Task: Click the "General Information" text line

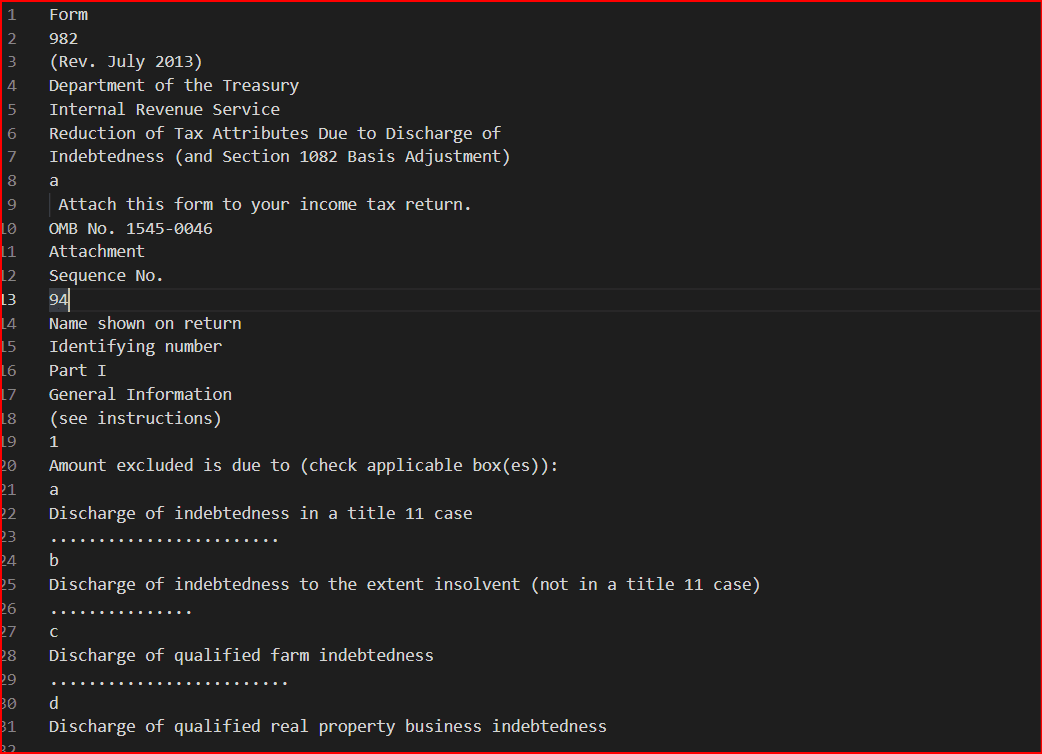Action: [140, 395]
